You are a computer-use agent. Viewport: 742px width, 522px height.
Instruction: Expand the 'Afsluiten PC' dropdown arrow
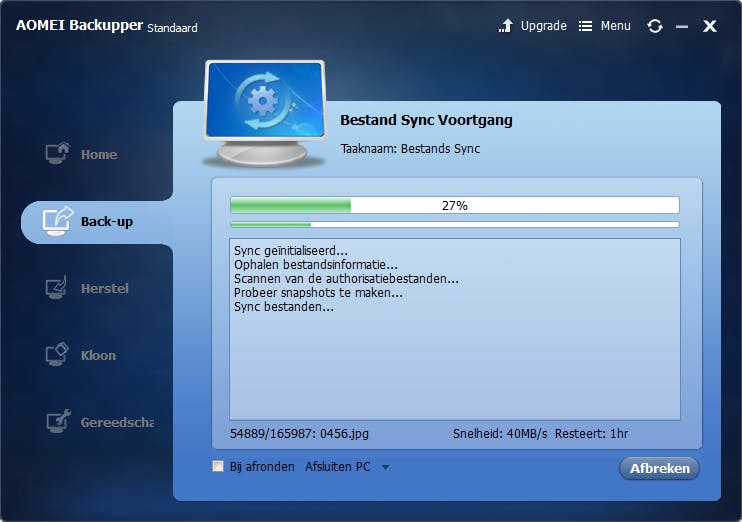tap(386, 468)
